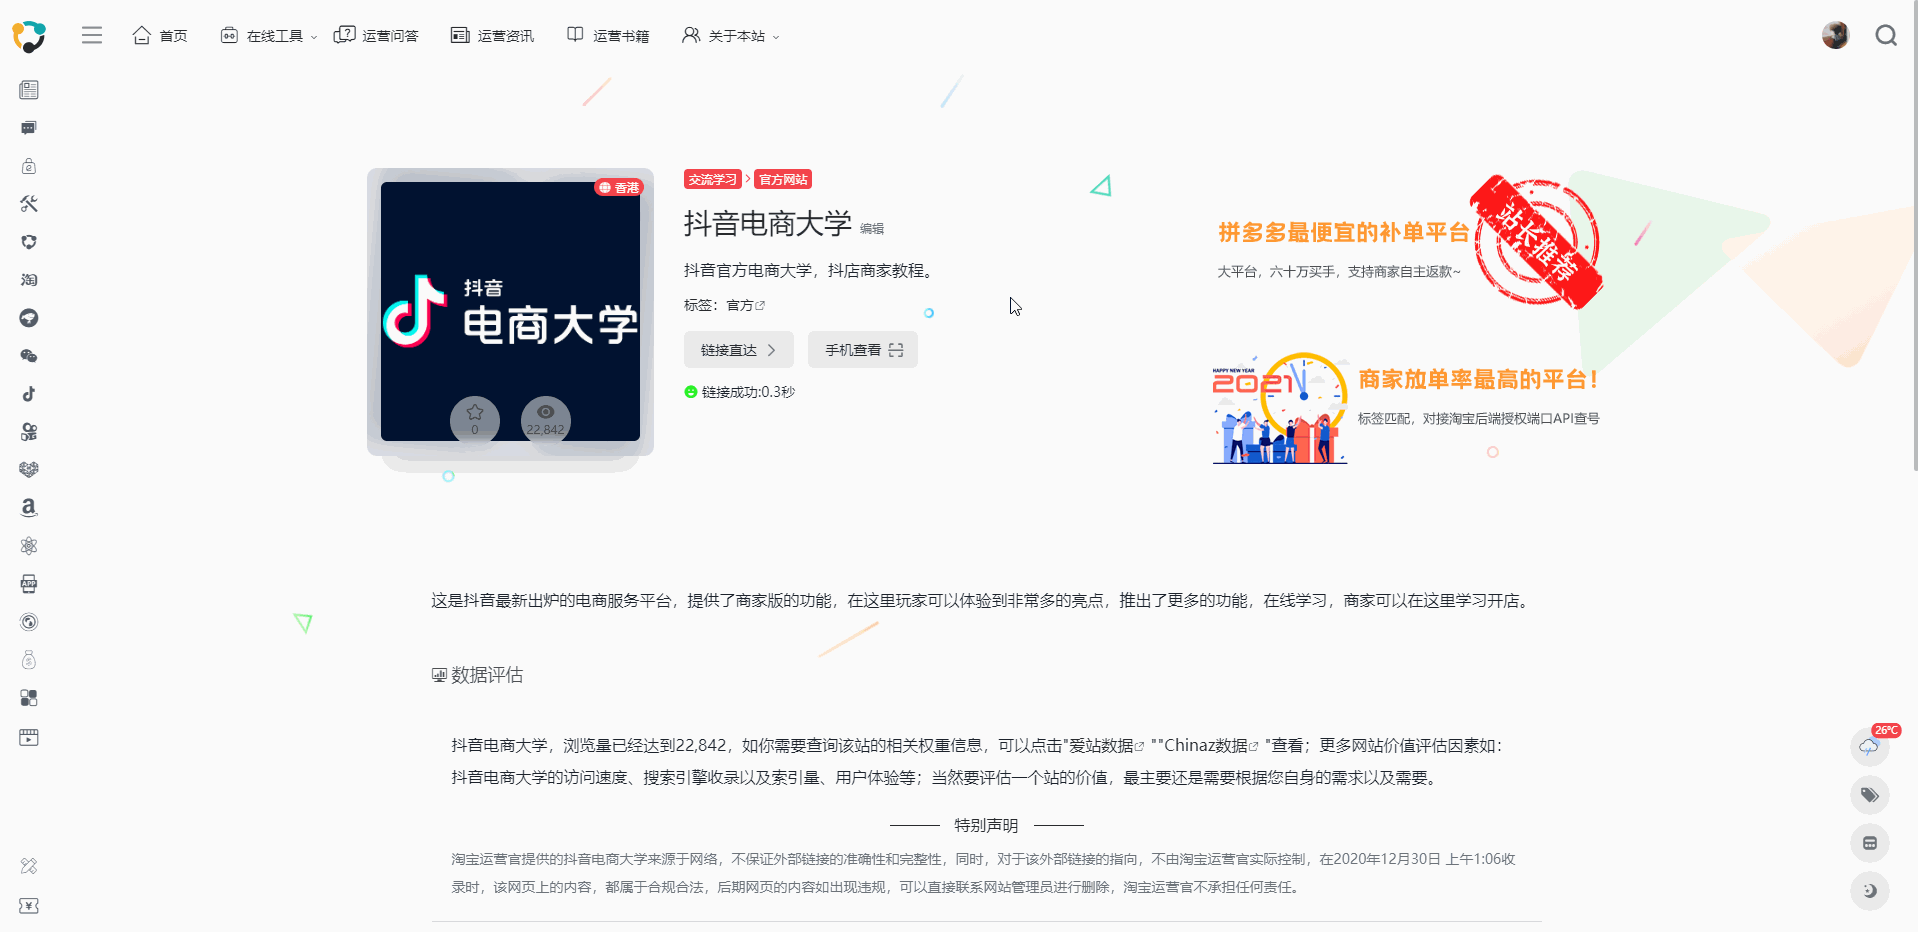The height and width of the screenshot is (932, 1918).
Task: Open the circular arrows sidebar icon
Action: 29,242
